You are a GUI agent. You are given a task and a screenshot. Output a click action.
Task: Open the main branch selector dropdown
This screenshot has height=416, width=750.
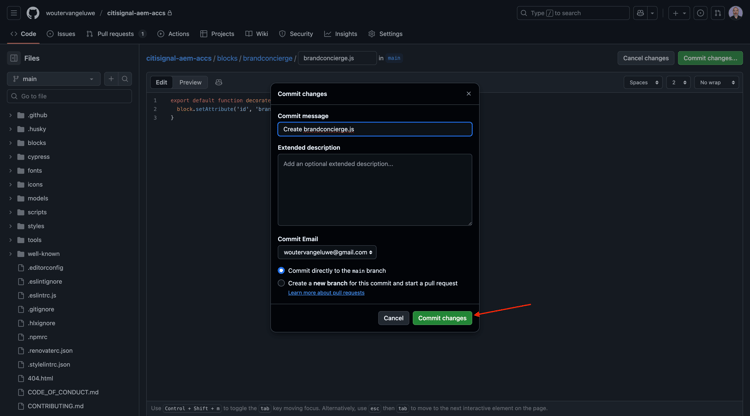[x=54, y=79]
